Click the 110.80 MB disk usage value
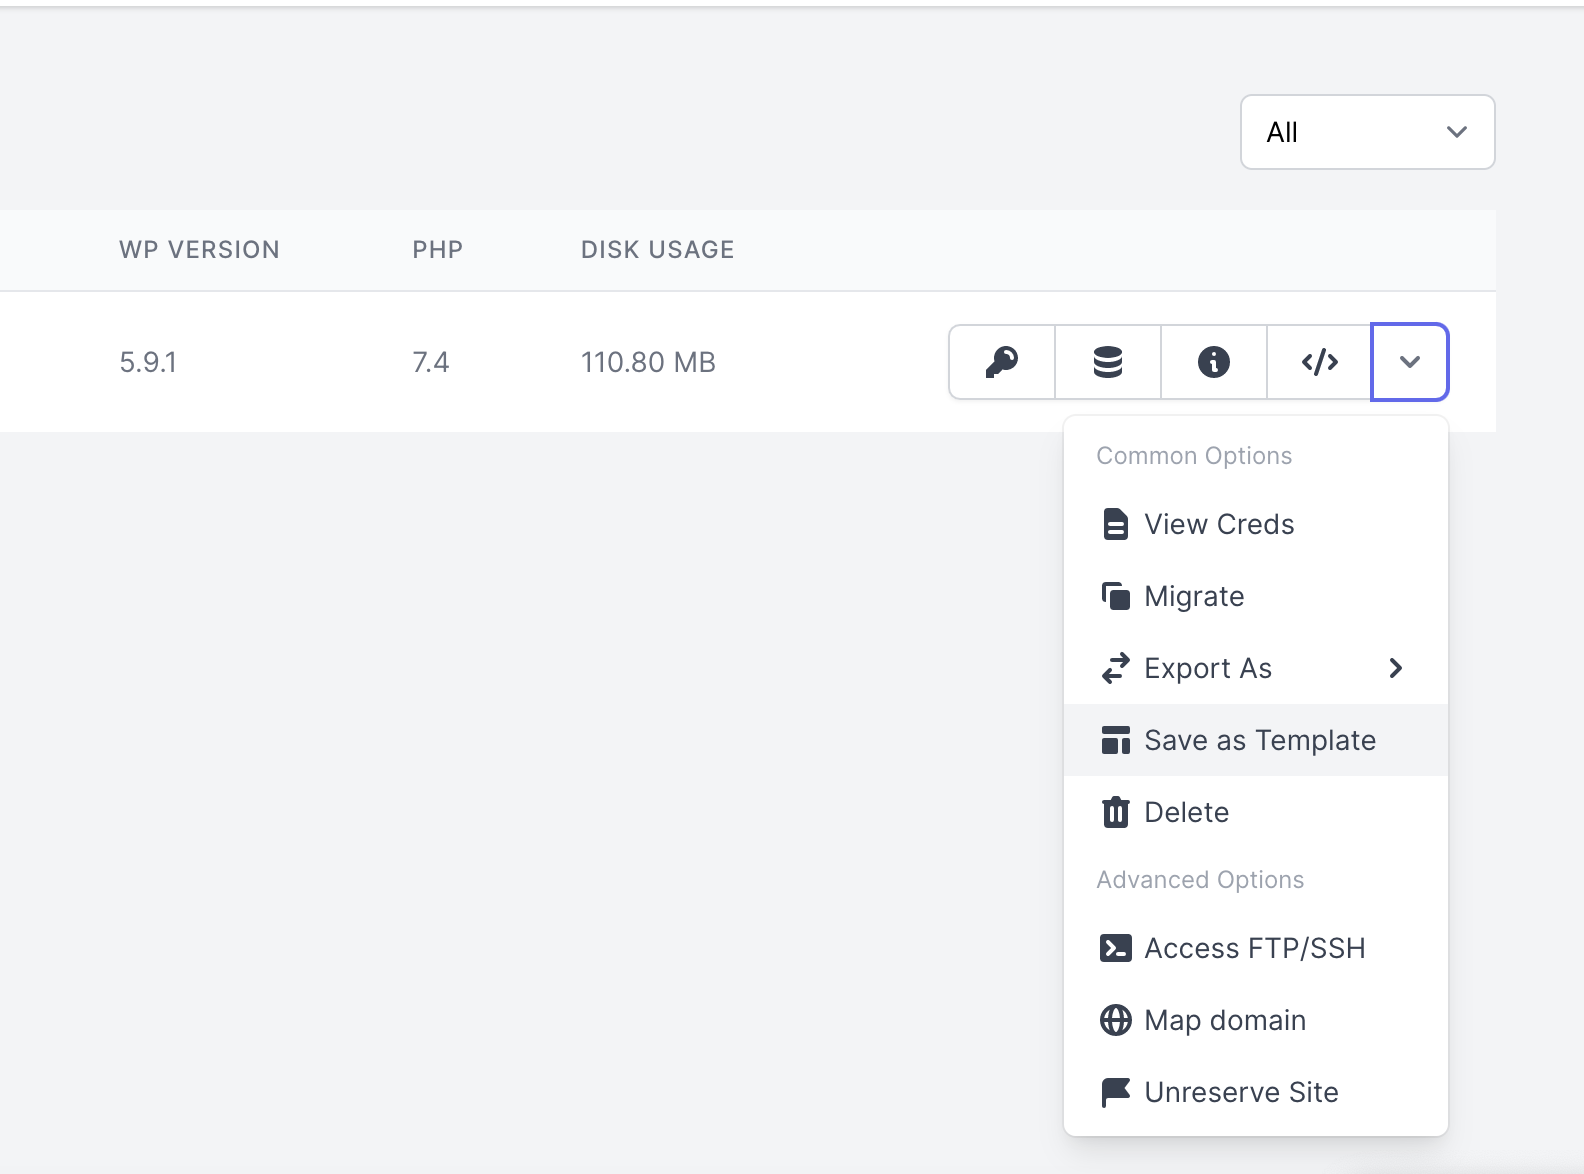 648,362
